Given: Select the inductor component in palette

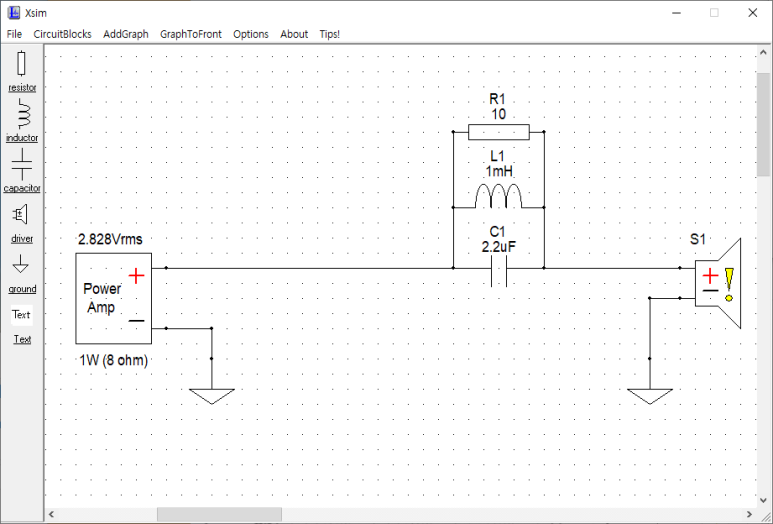Looking at the screenshot, I should (22, 120).
